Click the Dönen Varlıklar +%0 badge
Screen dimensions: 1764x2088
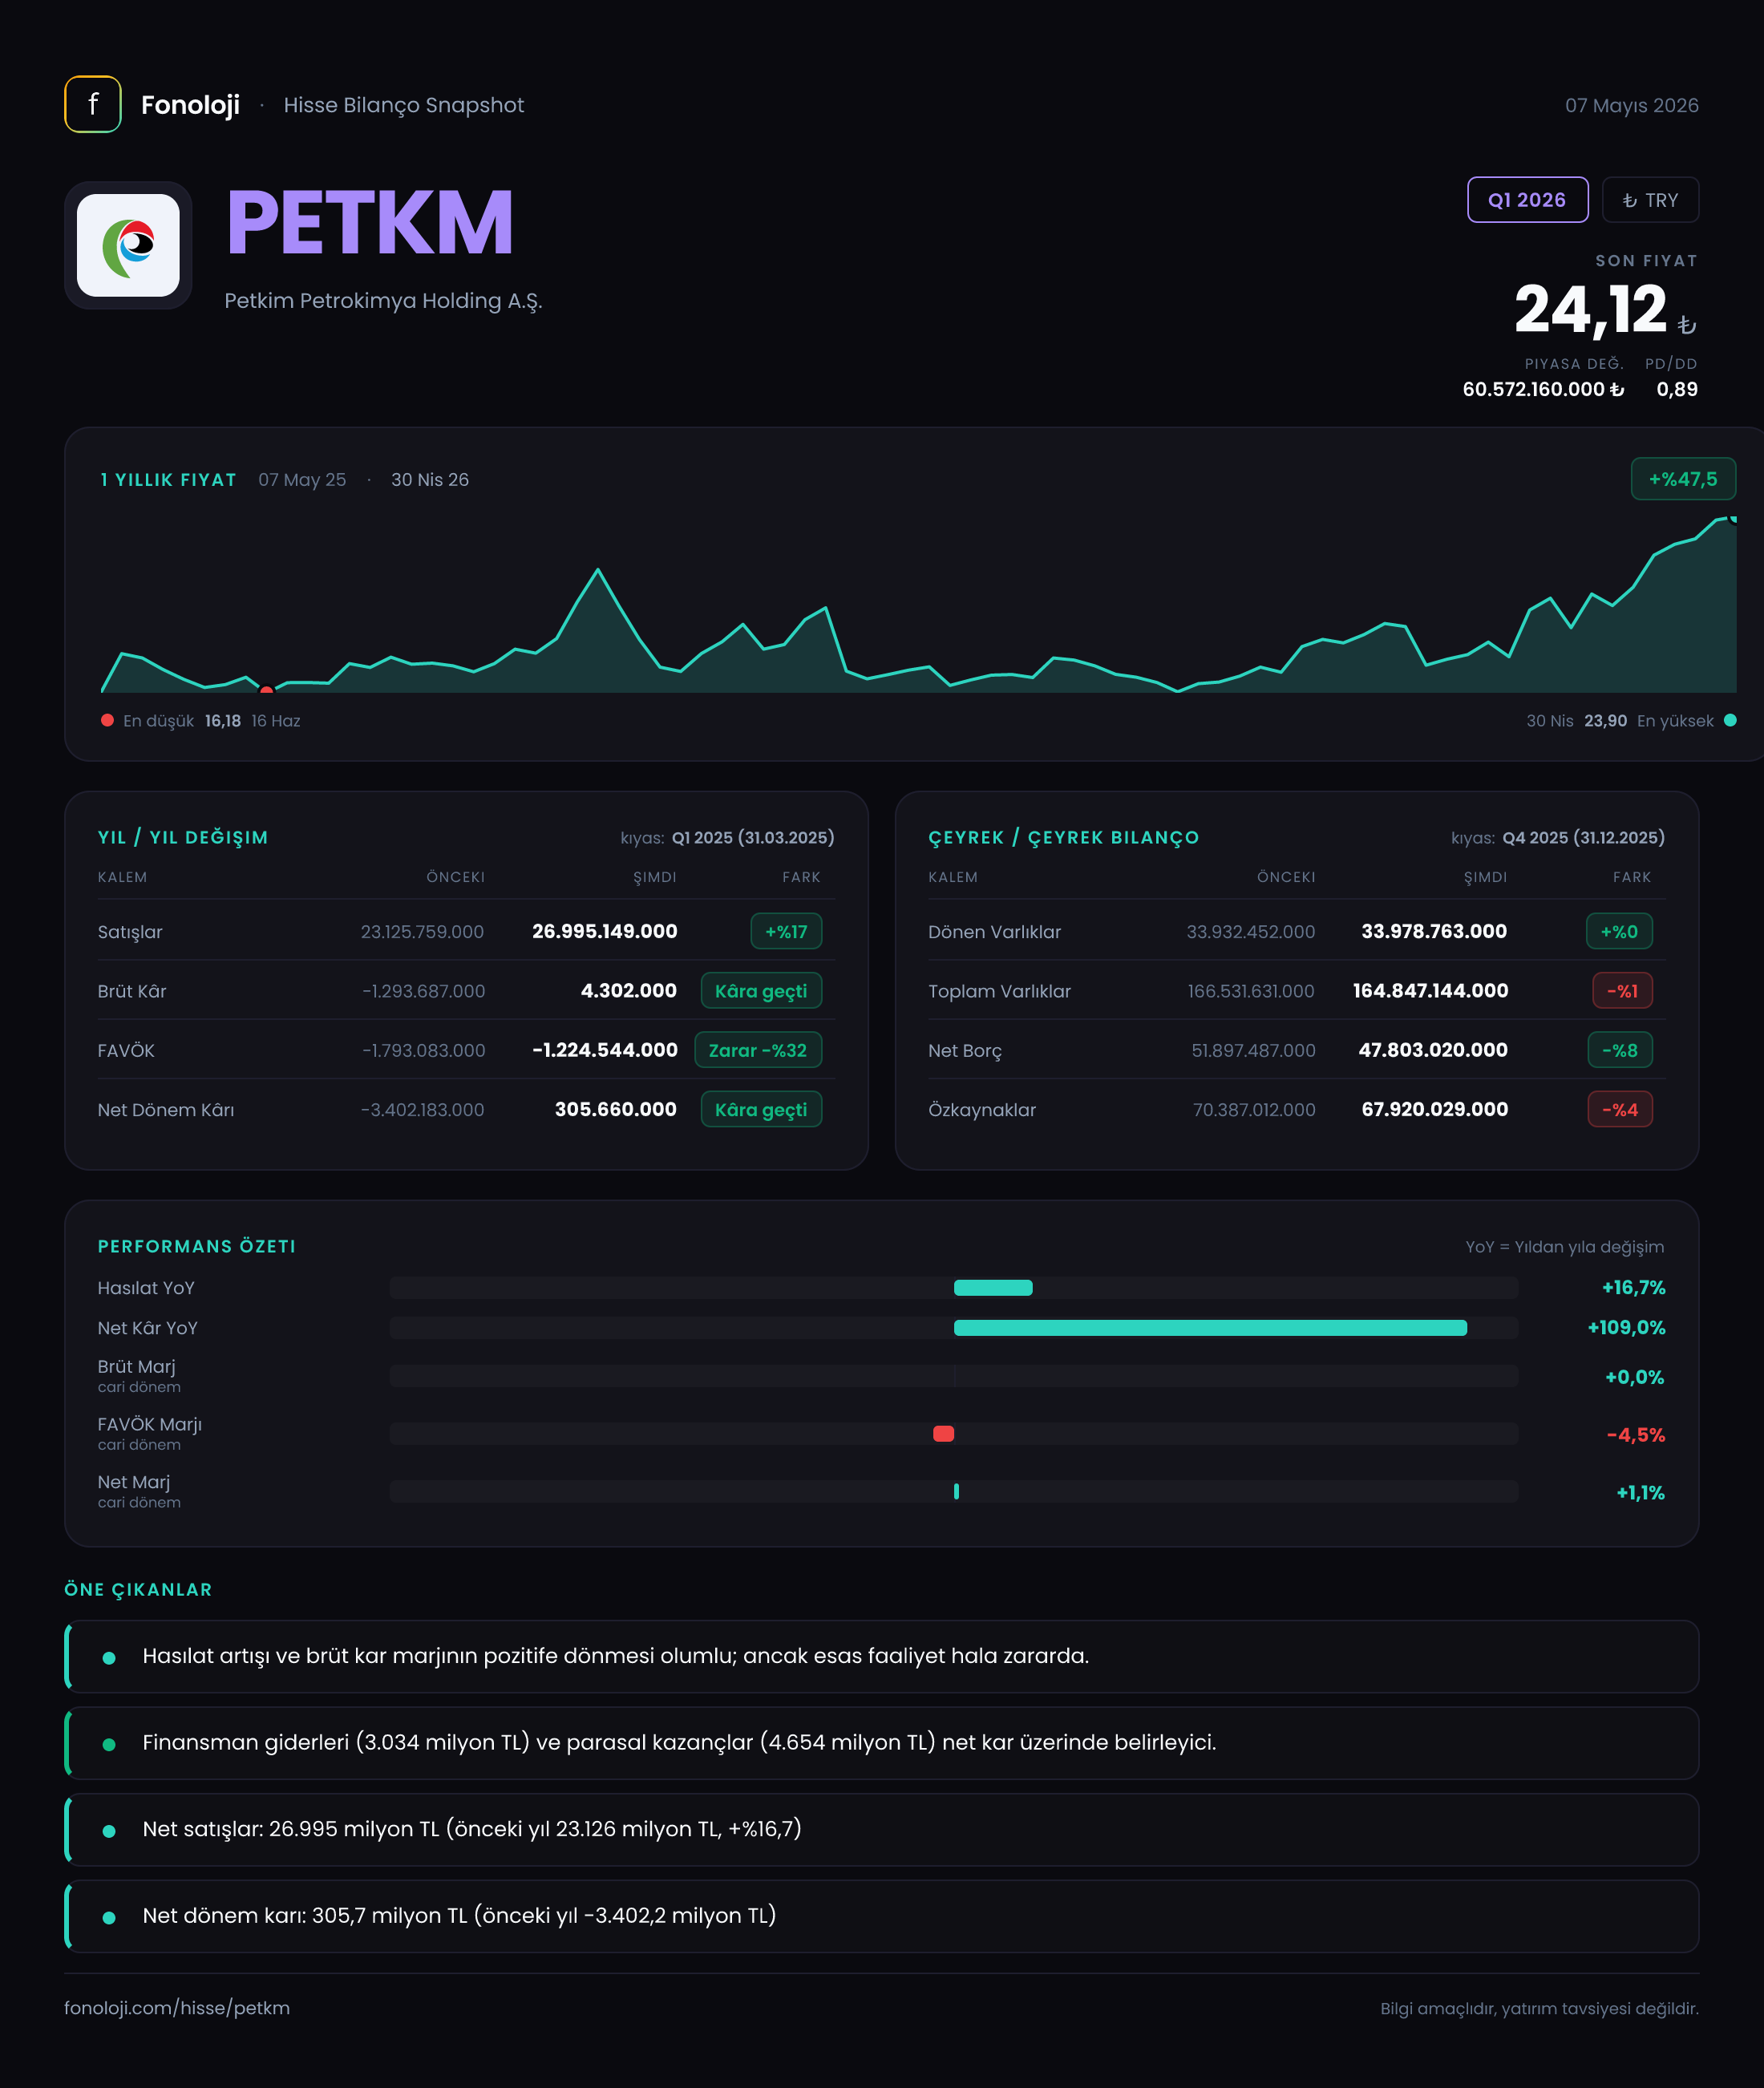[x=1619, y=931]
